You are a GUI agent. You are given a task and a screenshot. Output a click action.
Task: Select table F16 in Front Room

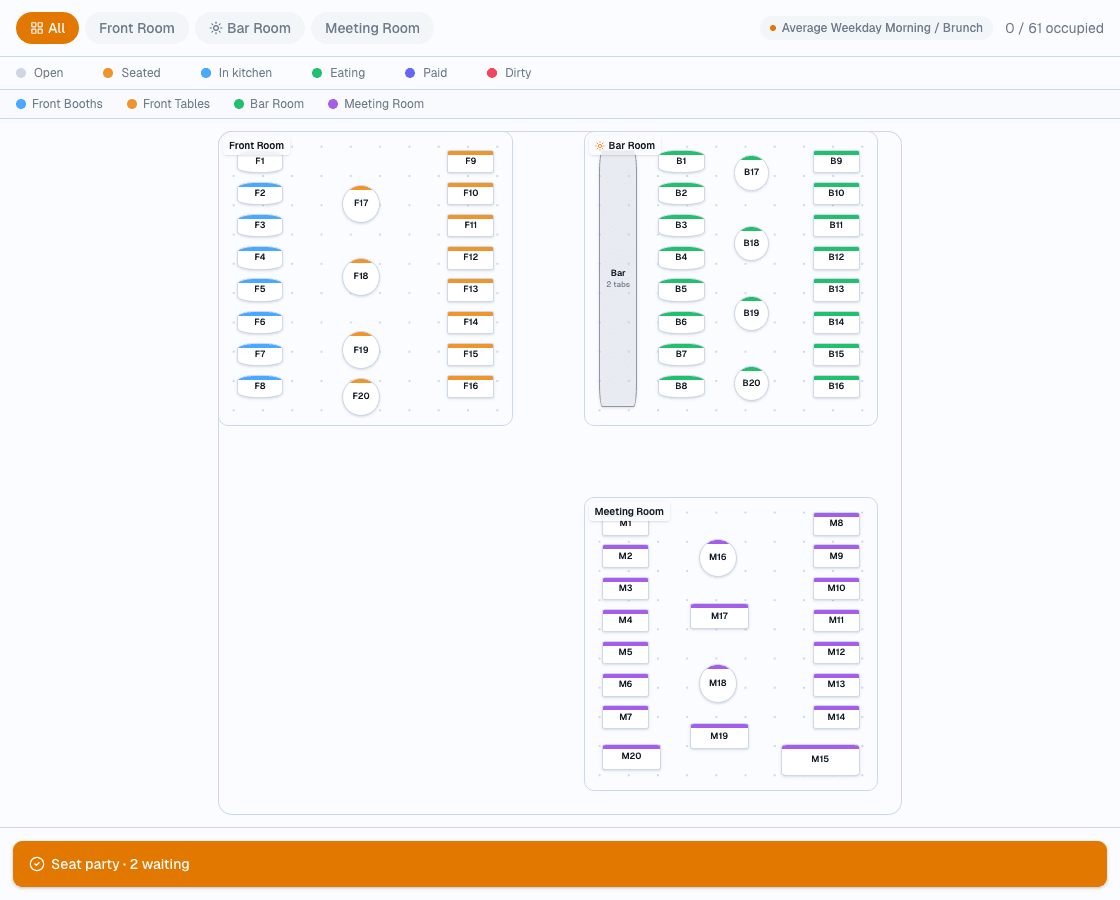(470, 386)
